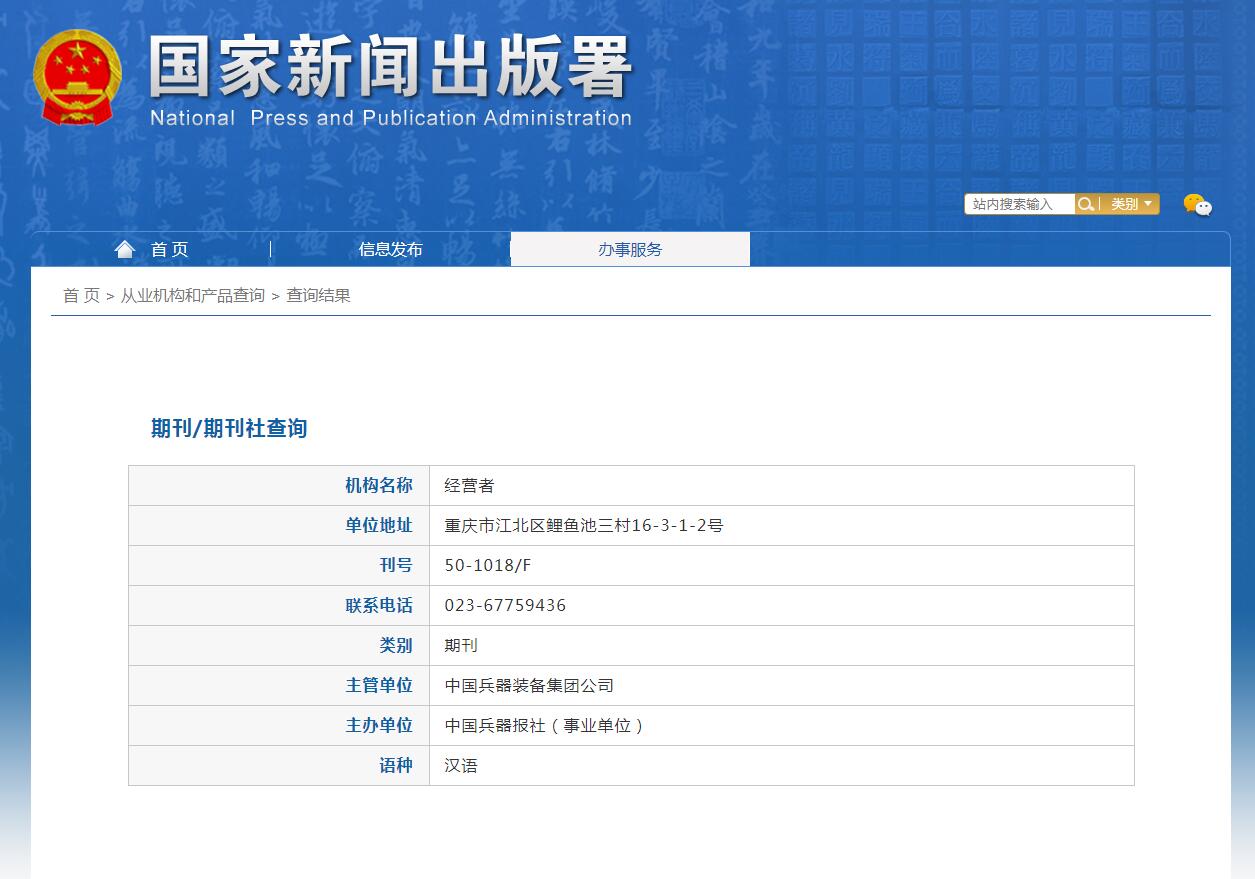1255x879 pixels.
Task: Click the 主管单位 value 中国兵器装备集团公司
Action: coord(531,685)
